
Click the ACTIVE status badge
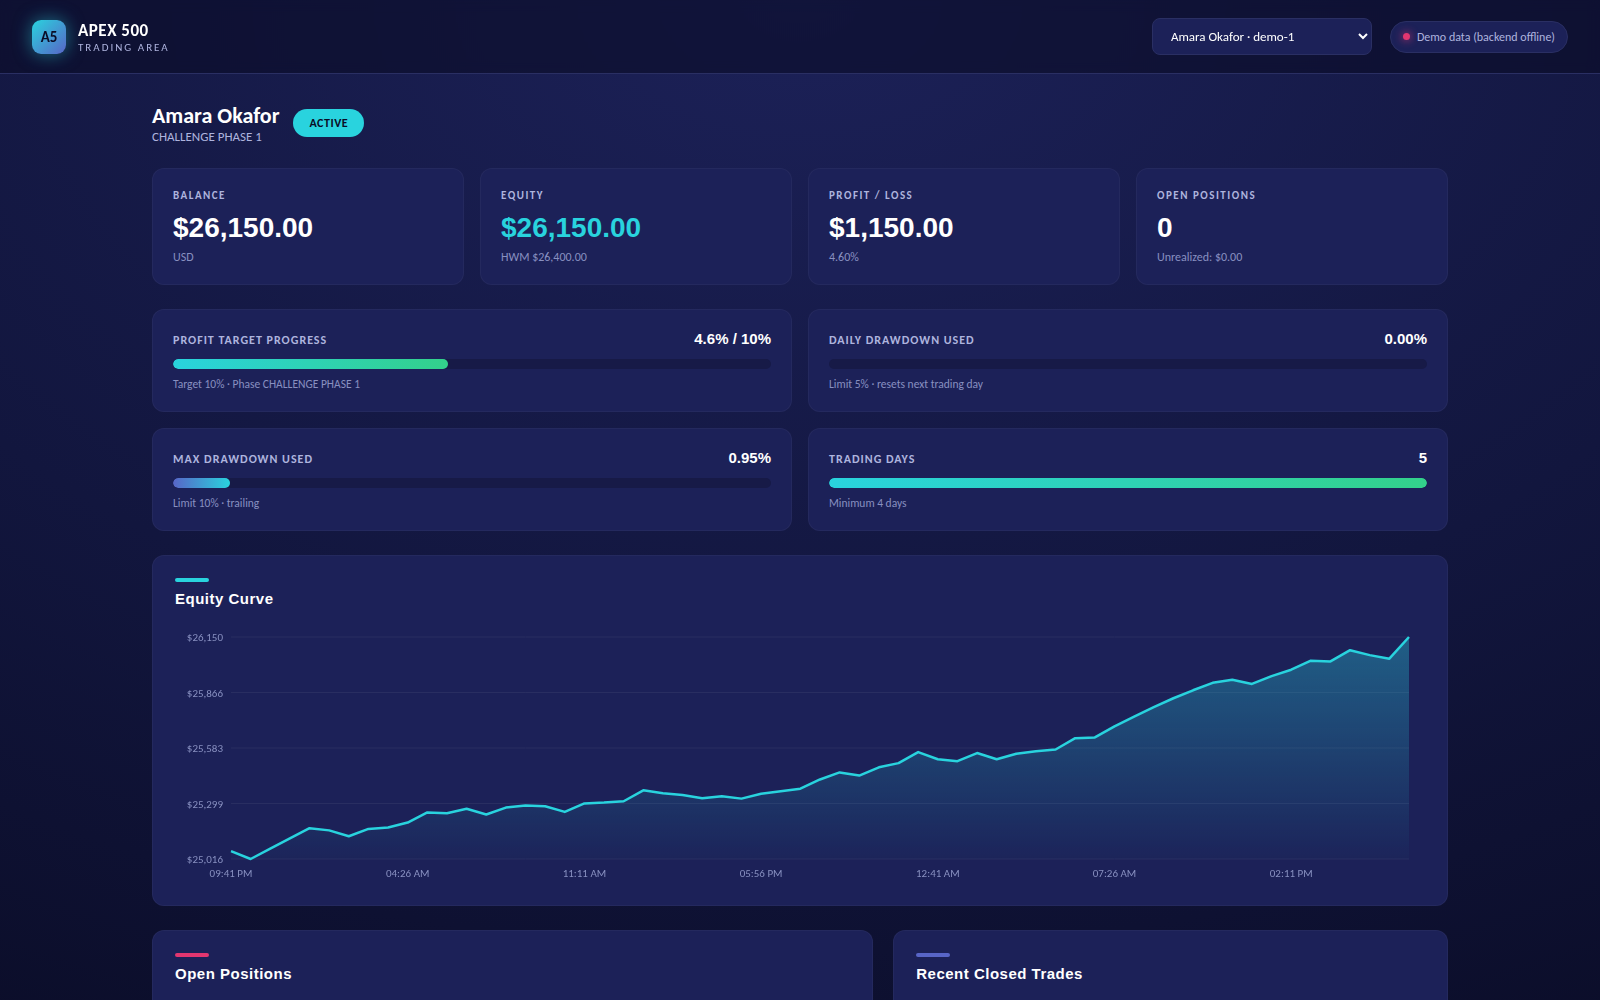pyautogui.click(x=328, y=123)
